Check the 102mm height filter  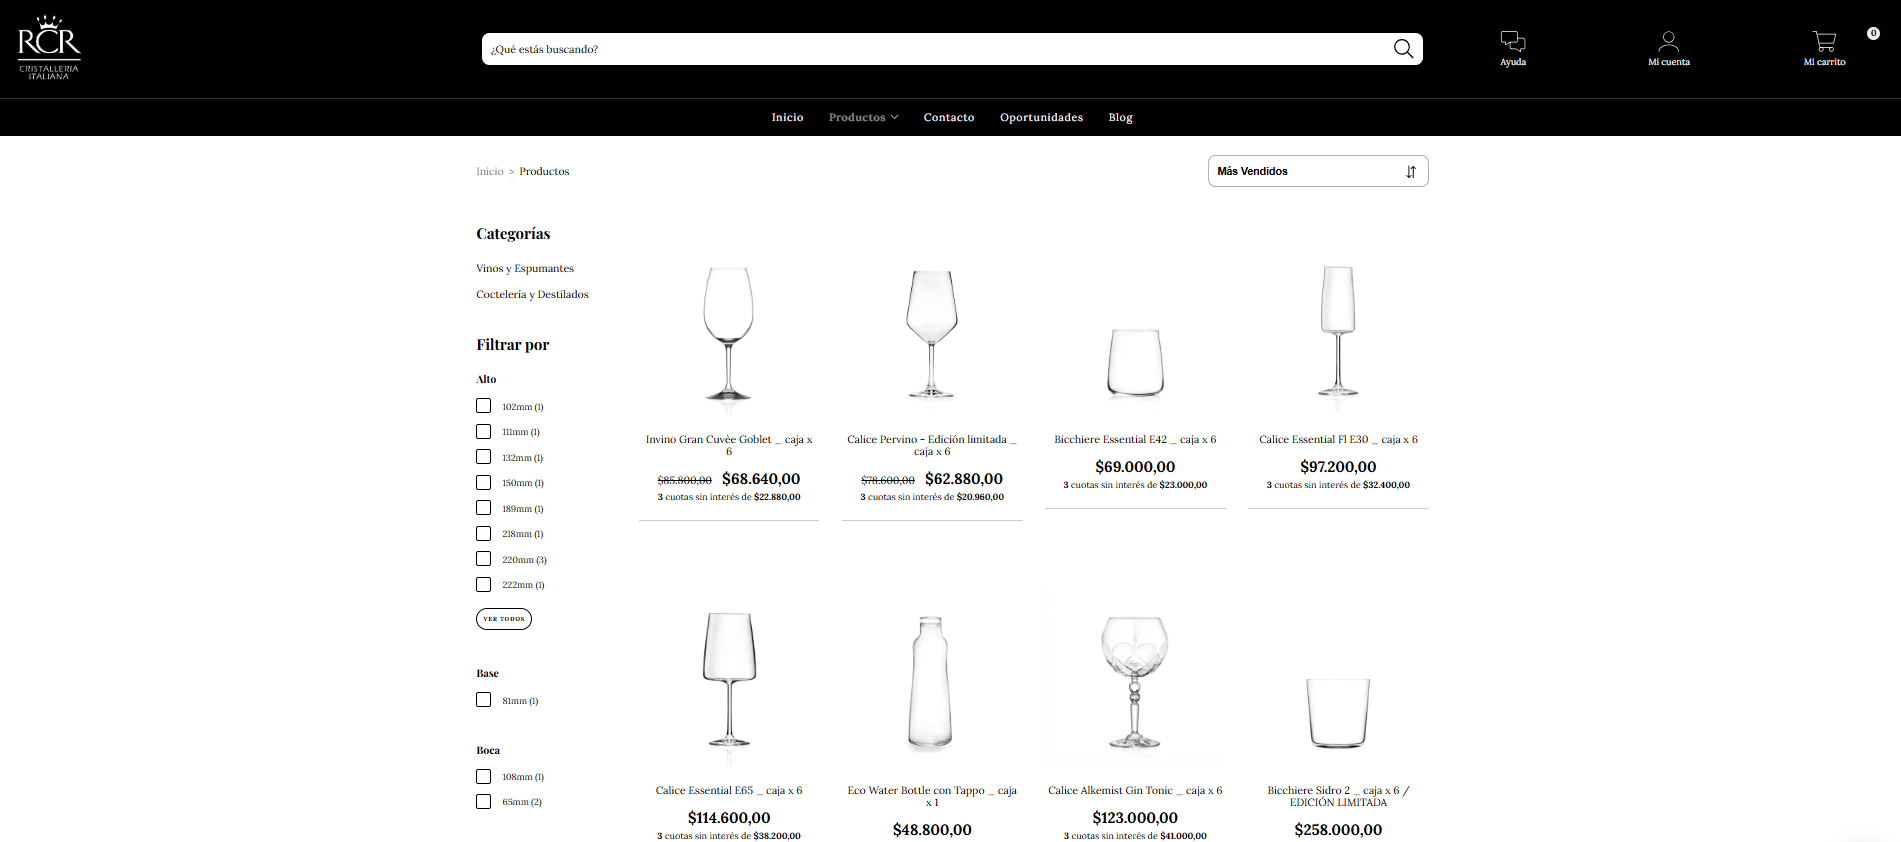[x=484, y=406]
